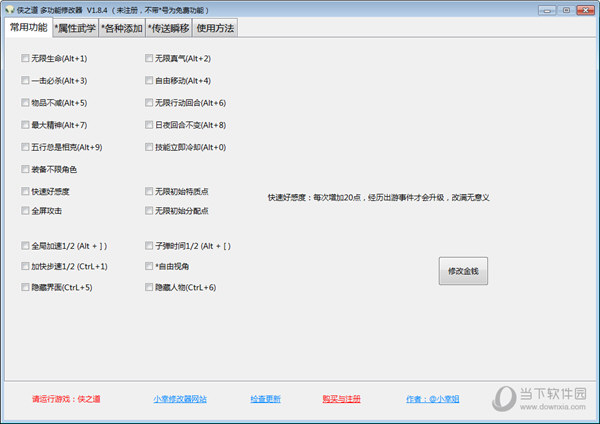Open the *各种添加 tab
Screen dimensions: 600x424
122,28
